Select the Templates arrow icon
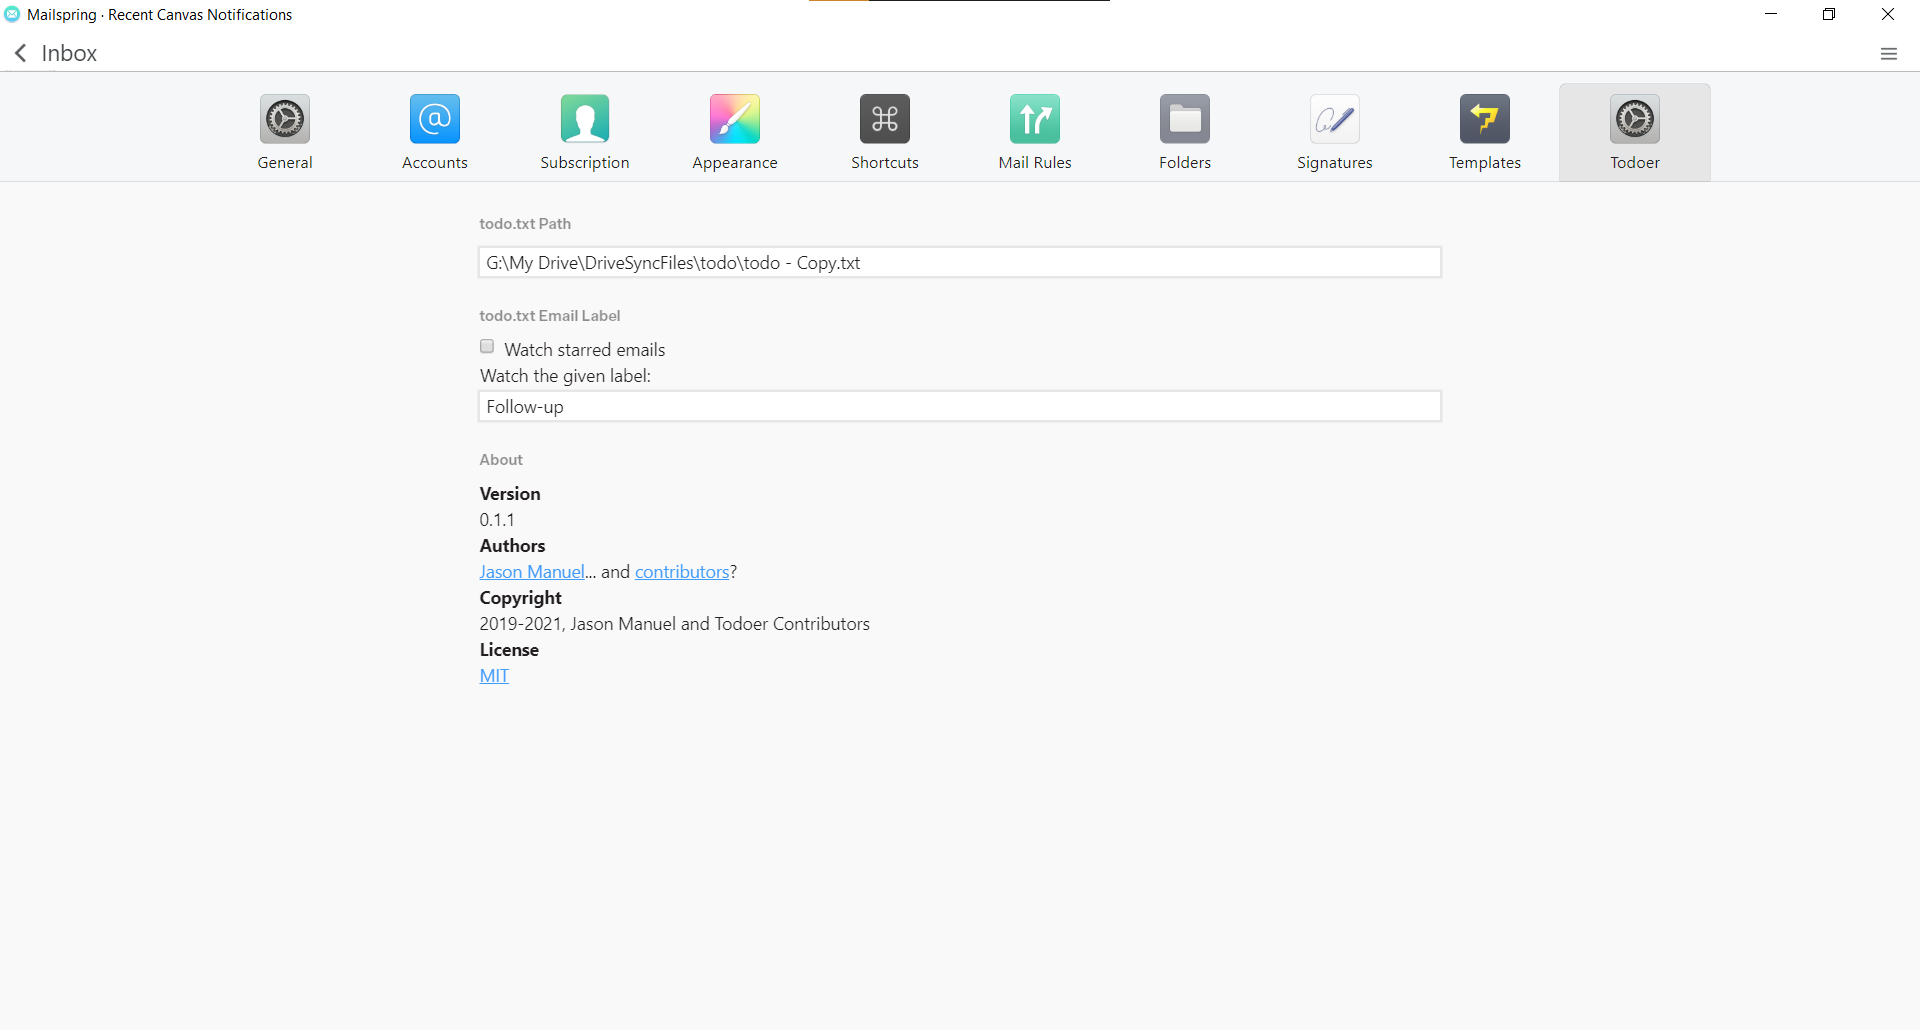This screenshot has width=1920, height=1030. tap(1485, 119)
